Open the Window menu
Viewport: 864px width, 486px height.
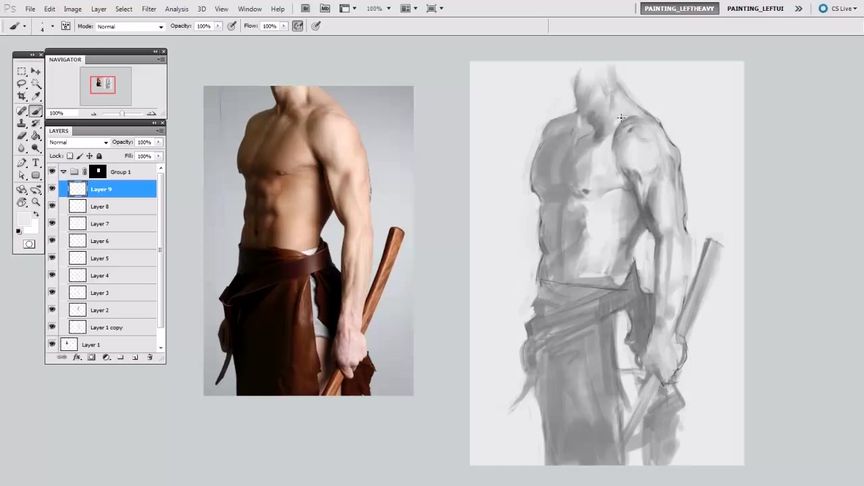pos(249,9)
